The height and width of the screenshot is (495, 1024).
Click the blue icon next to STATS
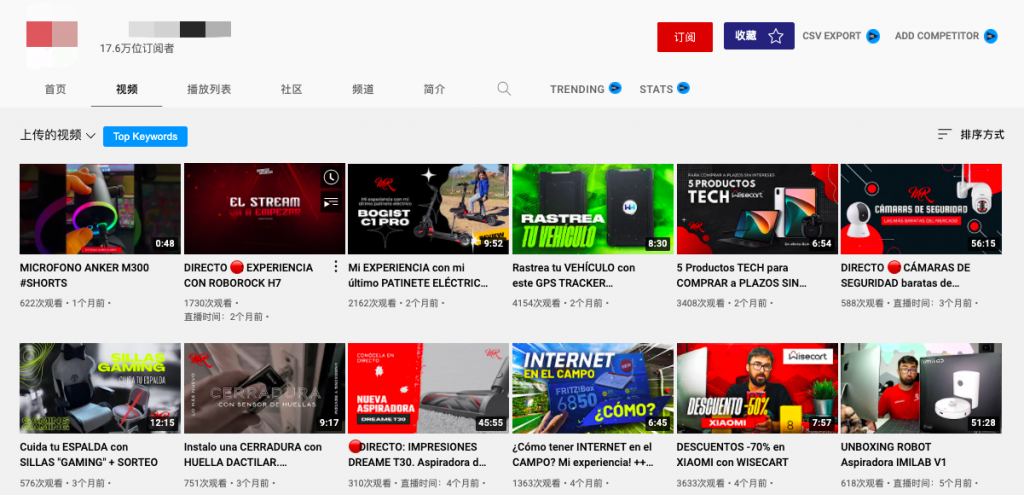point(683,88)
